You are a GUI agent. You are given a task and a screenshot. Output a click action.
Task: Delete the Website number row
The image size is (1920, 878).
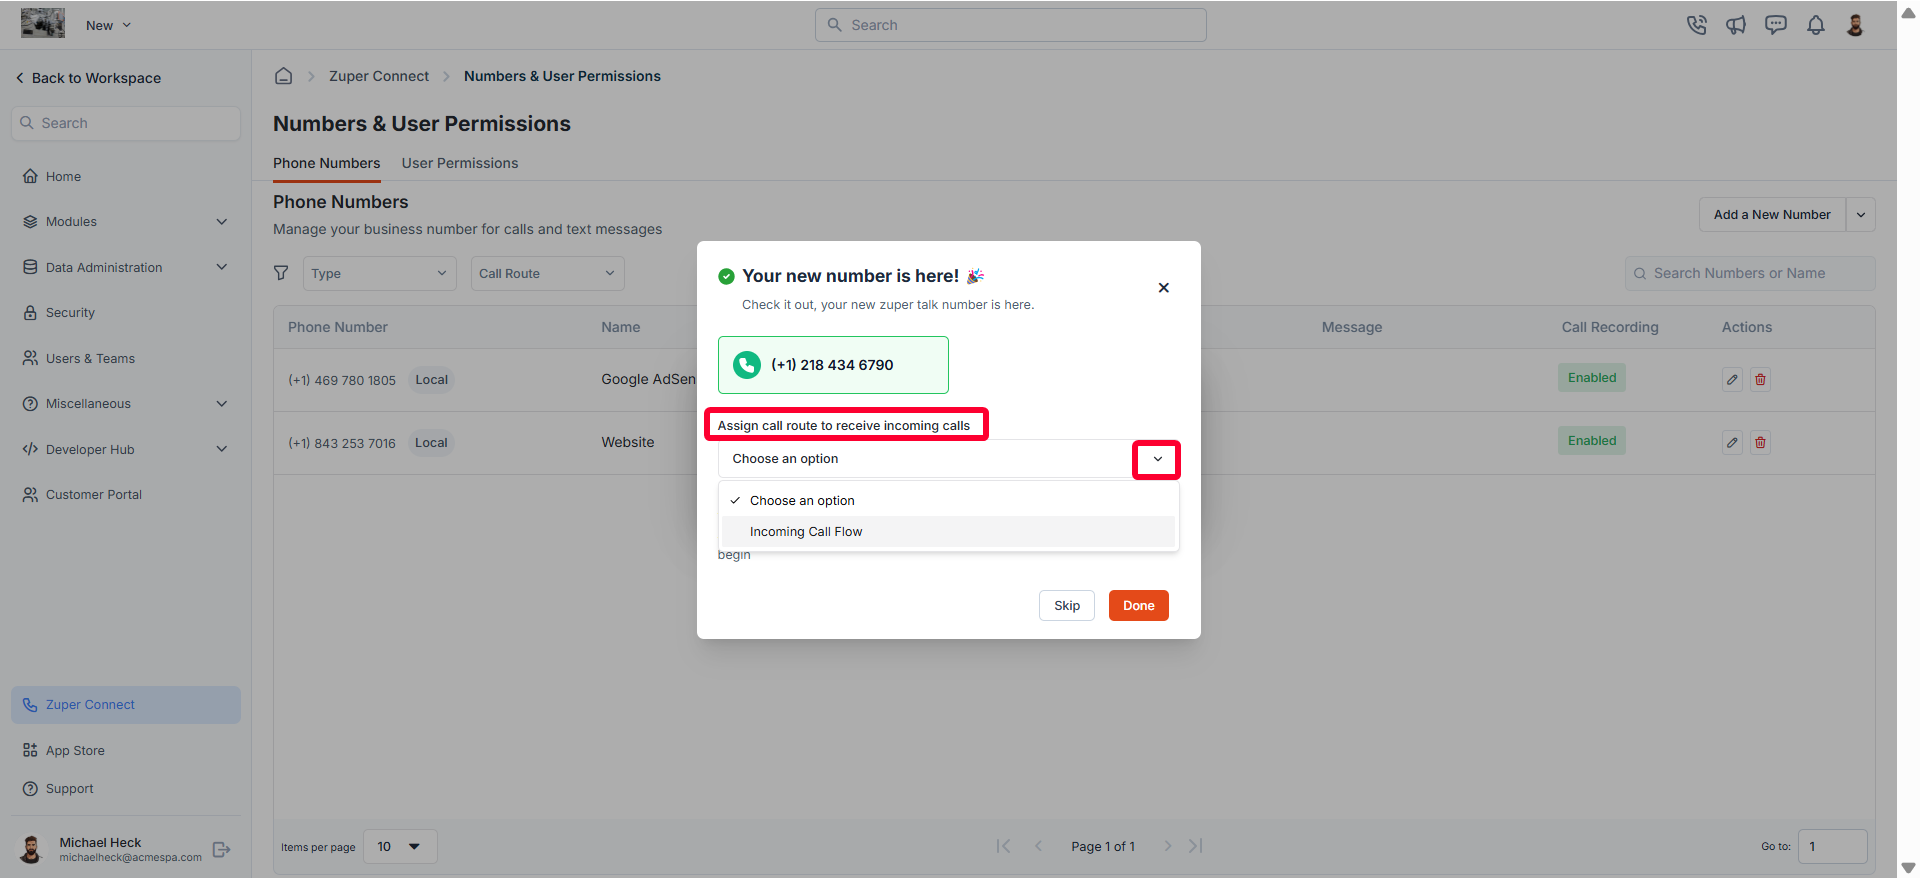click(x=1760, y=442)
